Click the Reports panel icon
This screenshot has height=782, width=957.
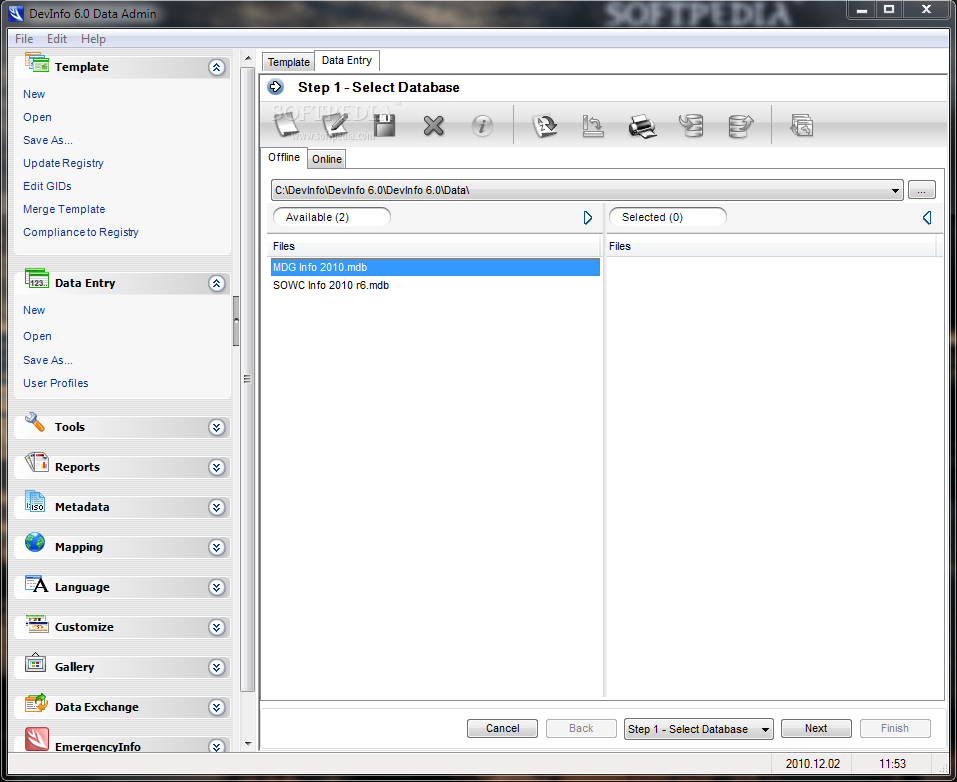click(37, 462)
